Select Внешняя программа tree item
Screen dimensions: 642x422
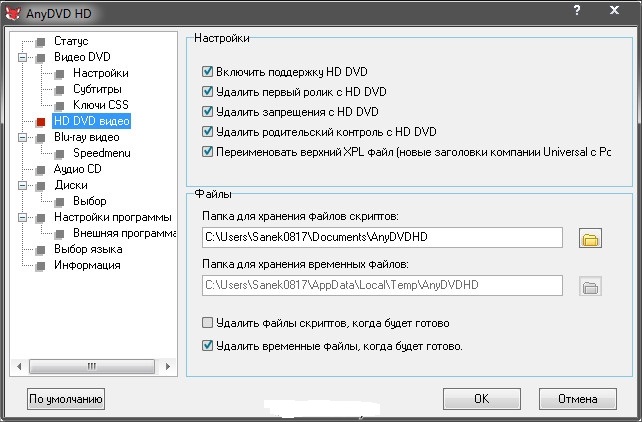point(124,233)
